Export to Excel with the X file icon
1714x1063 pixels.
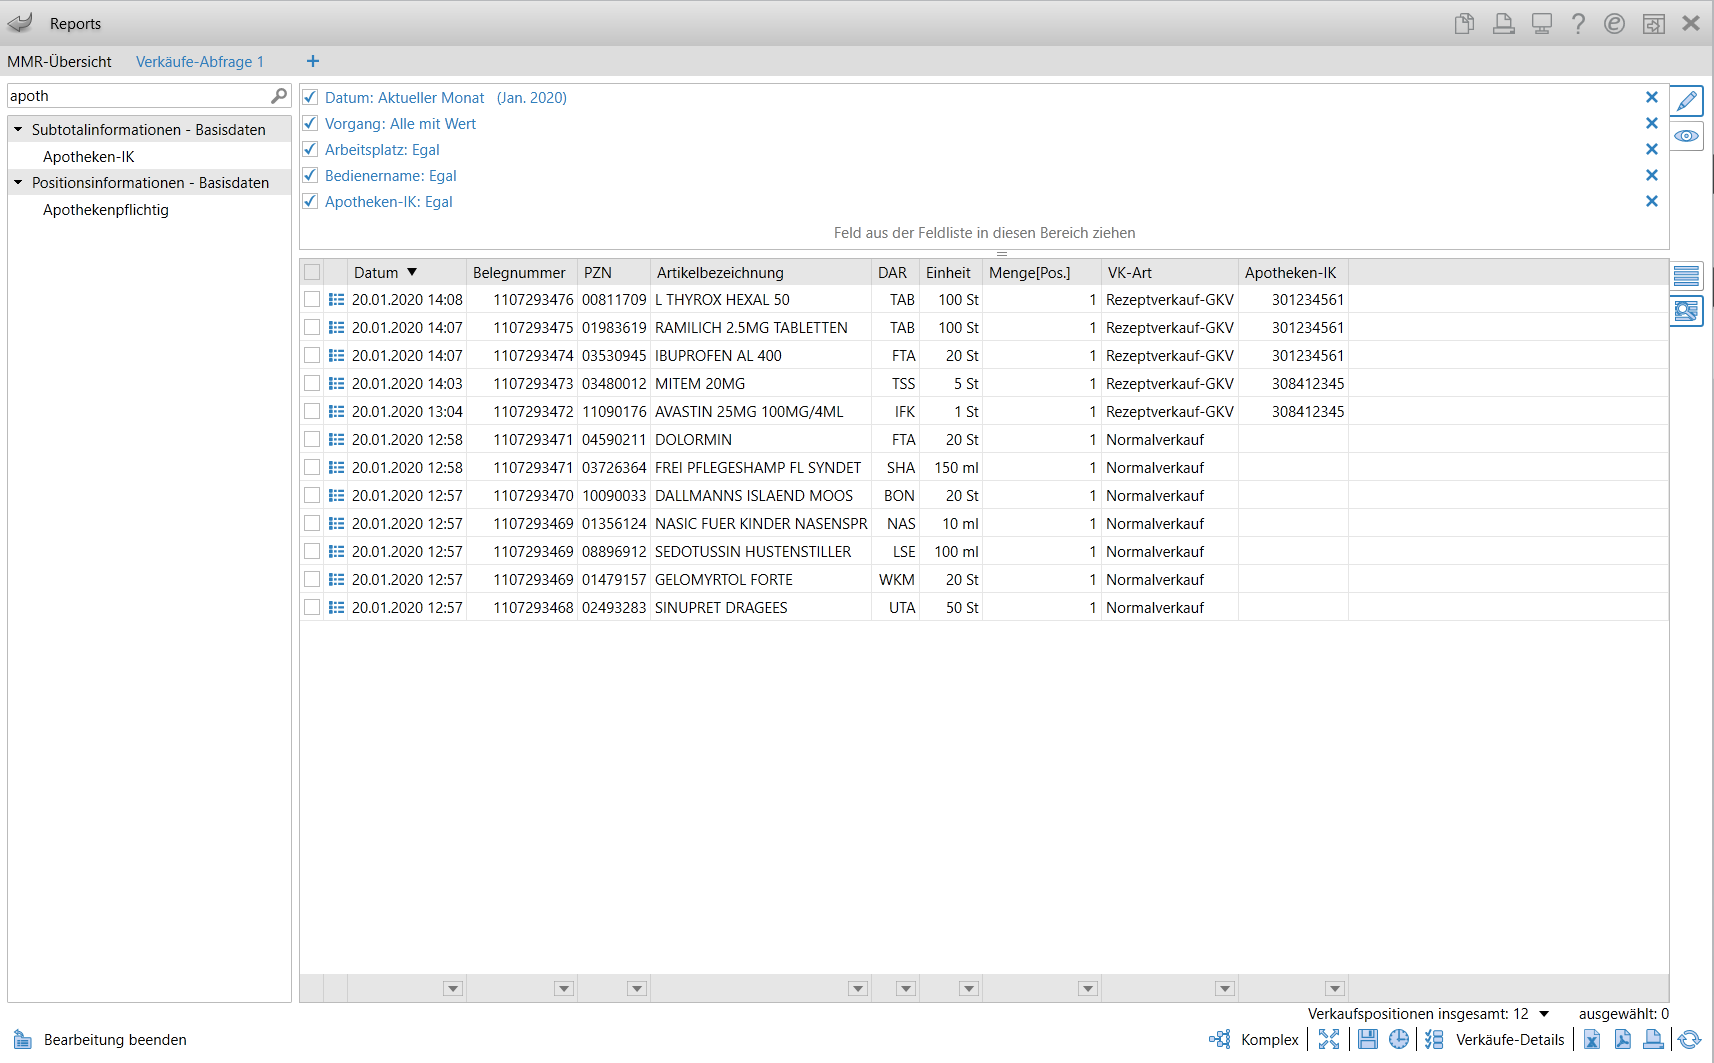pyautogui.click(x=1591, y=1039)
